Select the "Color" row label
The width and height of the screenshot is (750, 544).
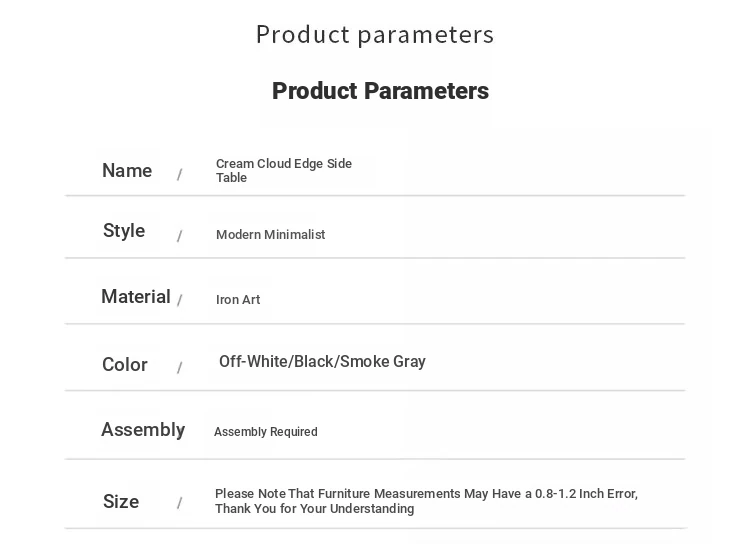pos(125,365)
